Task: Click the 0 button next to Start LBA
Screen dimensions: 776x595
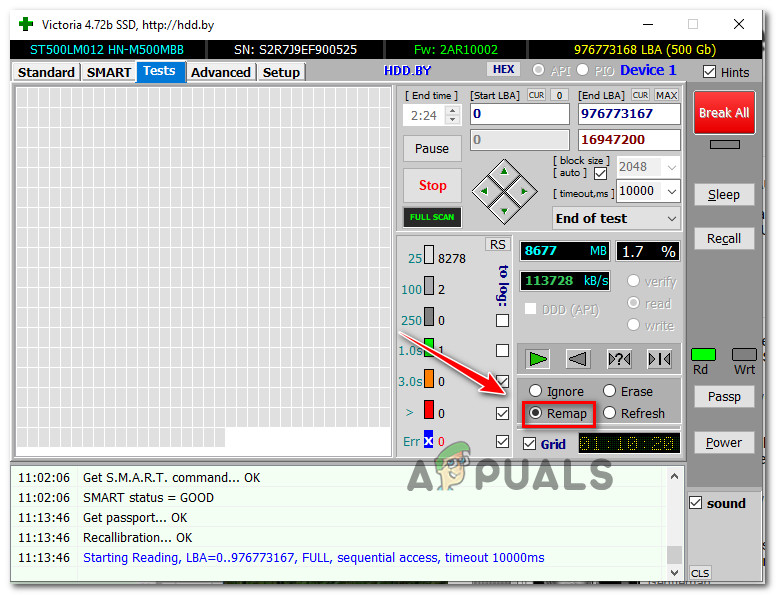Action: (x=559, y=95)
